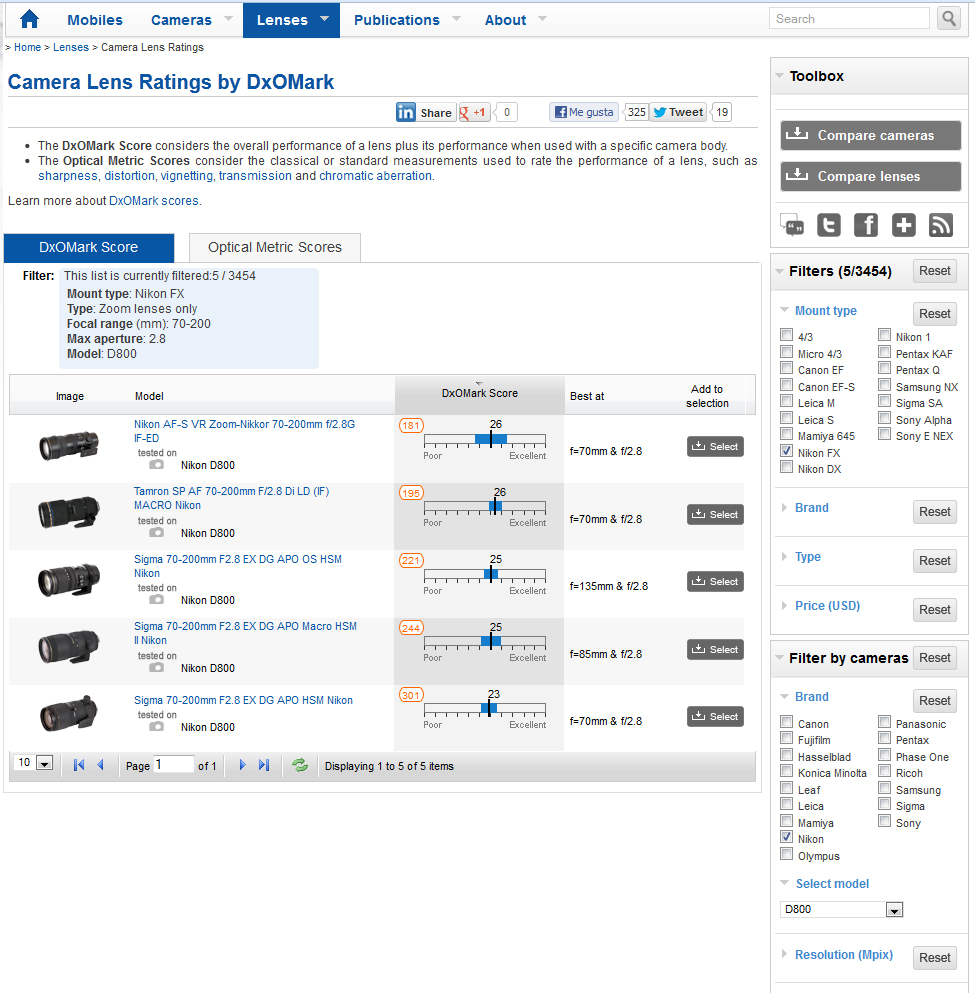Reset the Mount type filter
This screenshot has height=993, width=975.
coord(934,314)
